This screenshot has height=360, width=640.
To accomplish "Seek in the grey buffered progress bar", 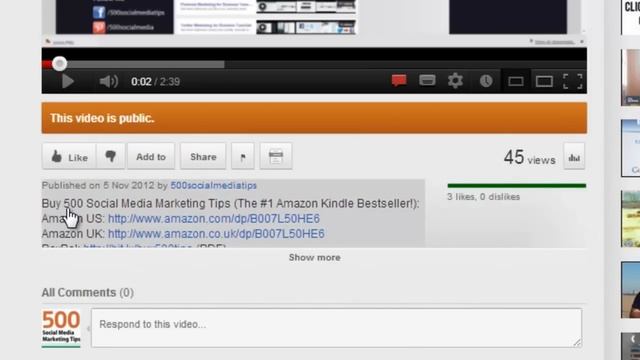I will (x=146, y=64).
